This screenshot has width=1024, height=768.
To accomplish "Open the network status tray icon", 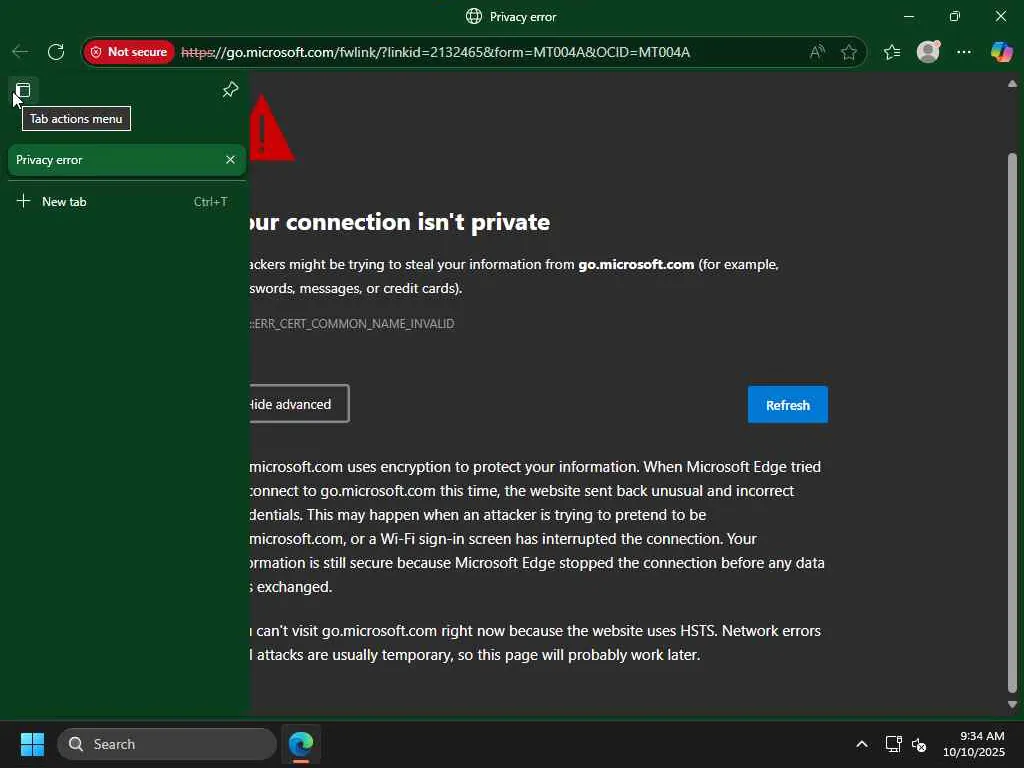I will (893, 744).
